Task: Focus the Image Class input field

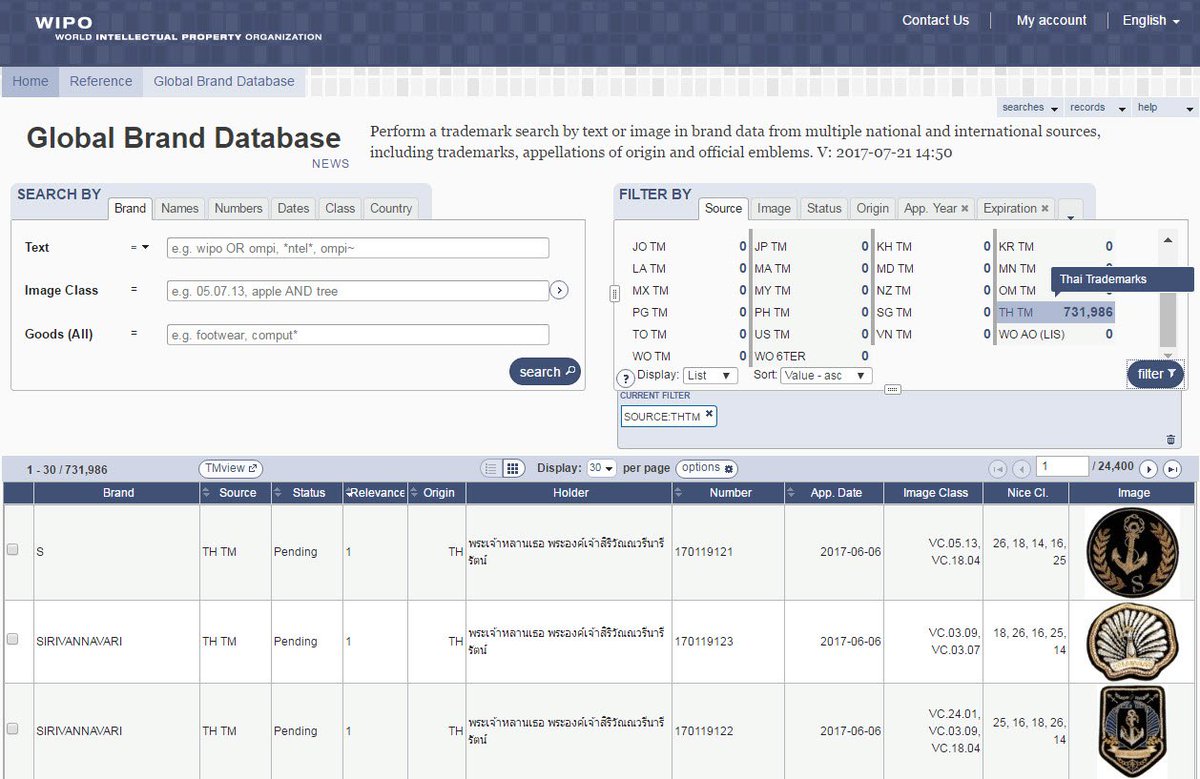Action: (x=358, y=291)
